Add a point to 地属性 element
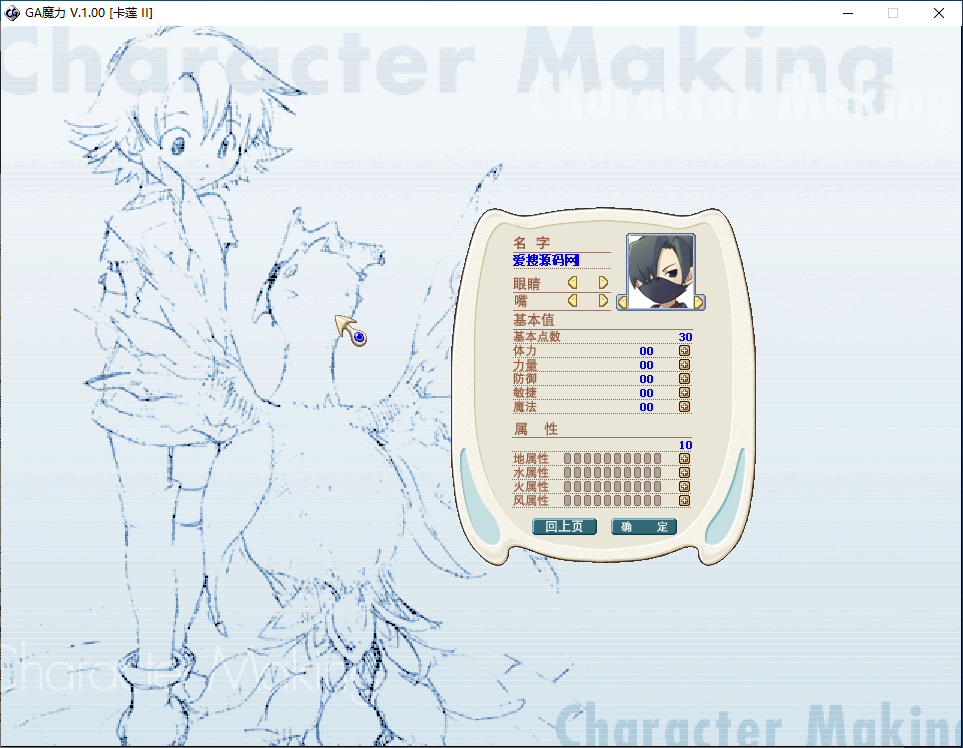This screenshot has height=748, width=963. [684, 459]
